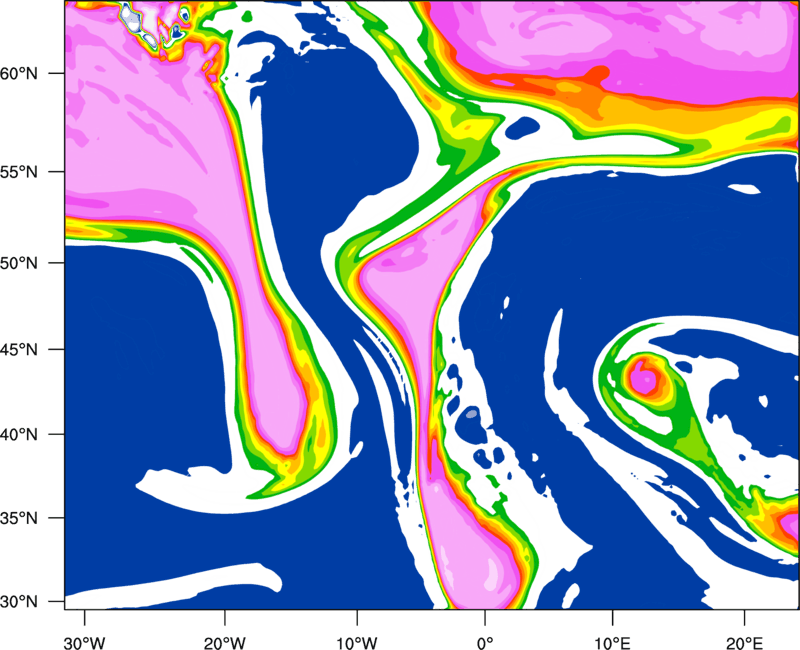The image size is (800, 650).
Task: Click the 55°N latitude label
Action: [x=19, y=172]
